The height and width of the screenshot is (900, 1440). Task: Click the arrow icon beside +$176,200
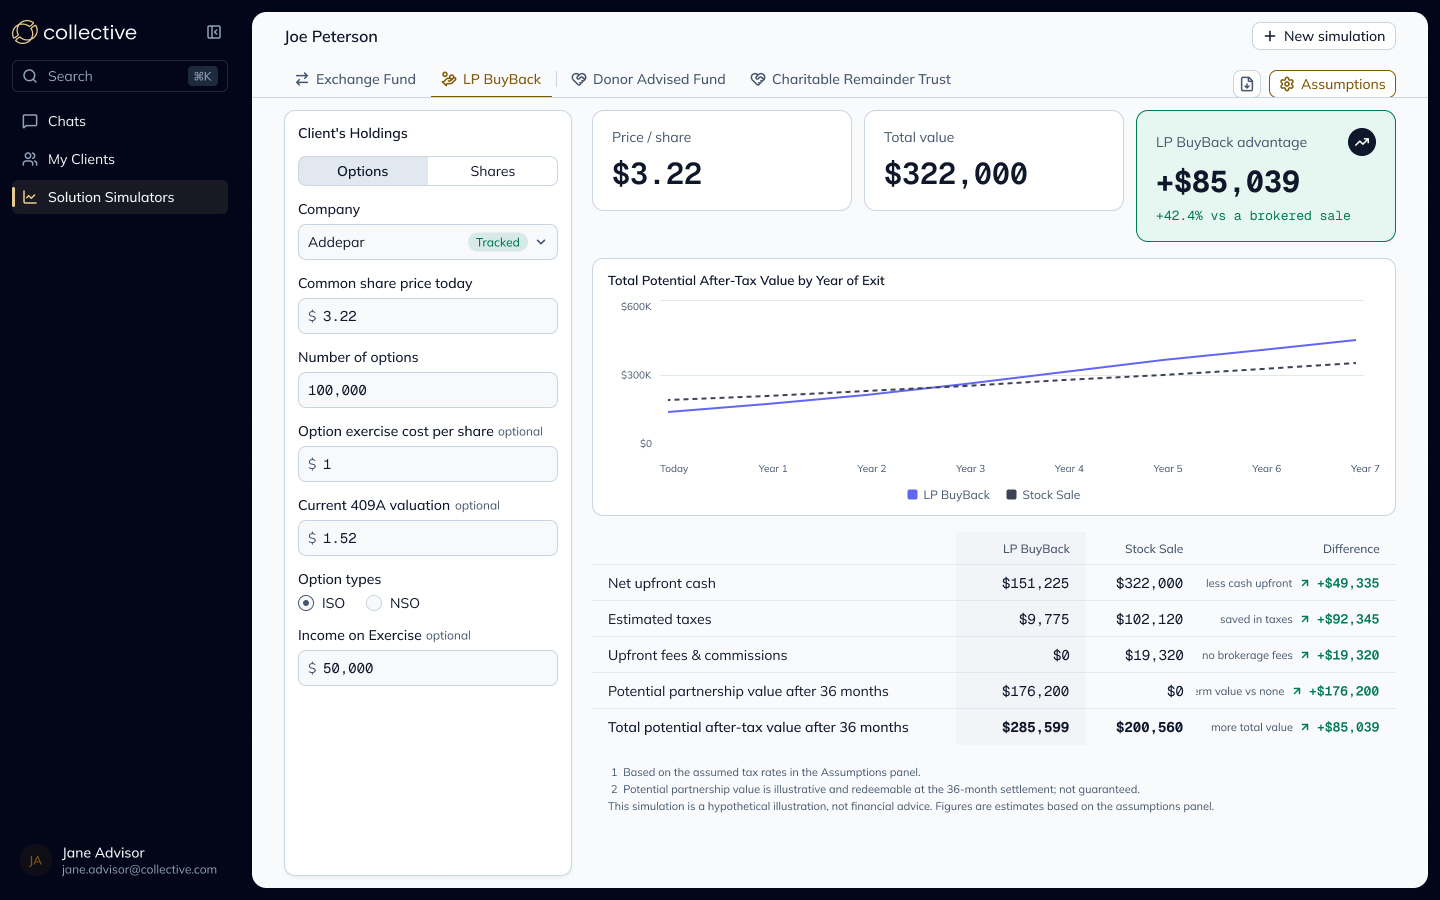pyautogui.click(x=1297, y=691)
